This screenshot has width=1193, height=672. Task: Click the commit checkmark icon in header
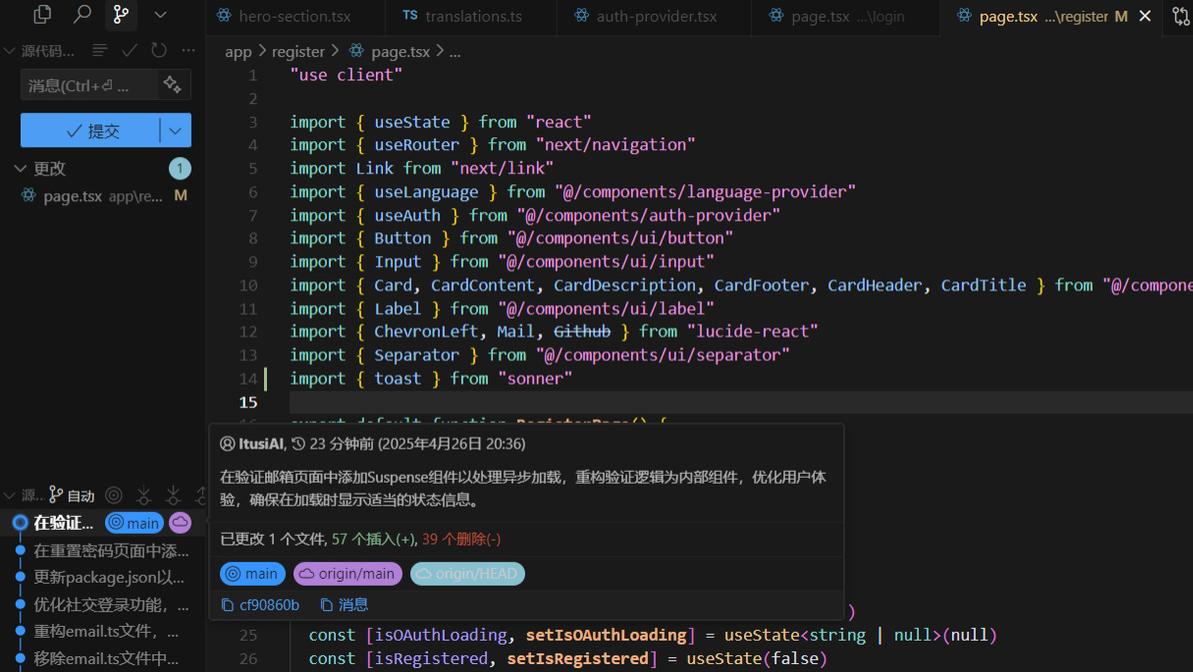[129, 50]
